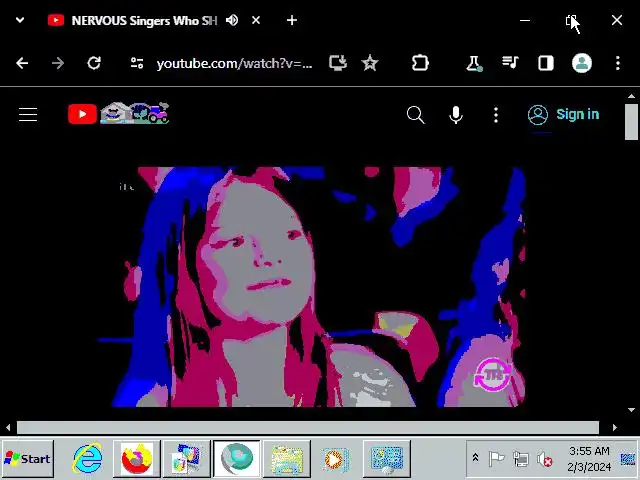Click the vertical scrollbar up arrow
The height and width of the screenshot is (480, 640).
click(x=631, y=96)
